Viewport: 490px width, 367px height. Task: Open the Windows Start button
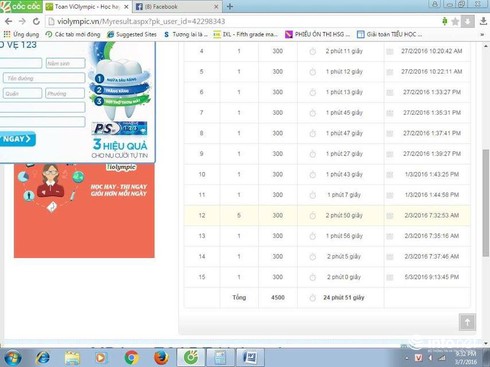(13, 358)
